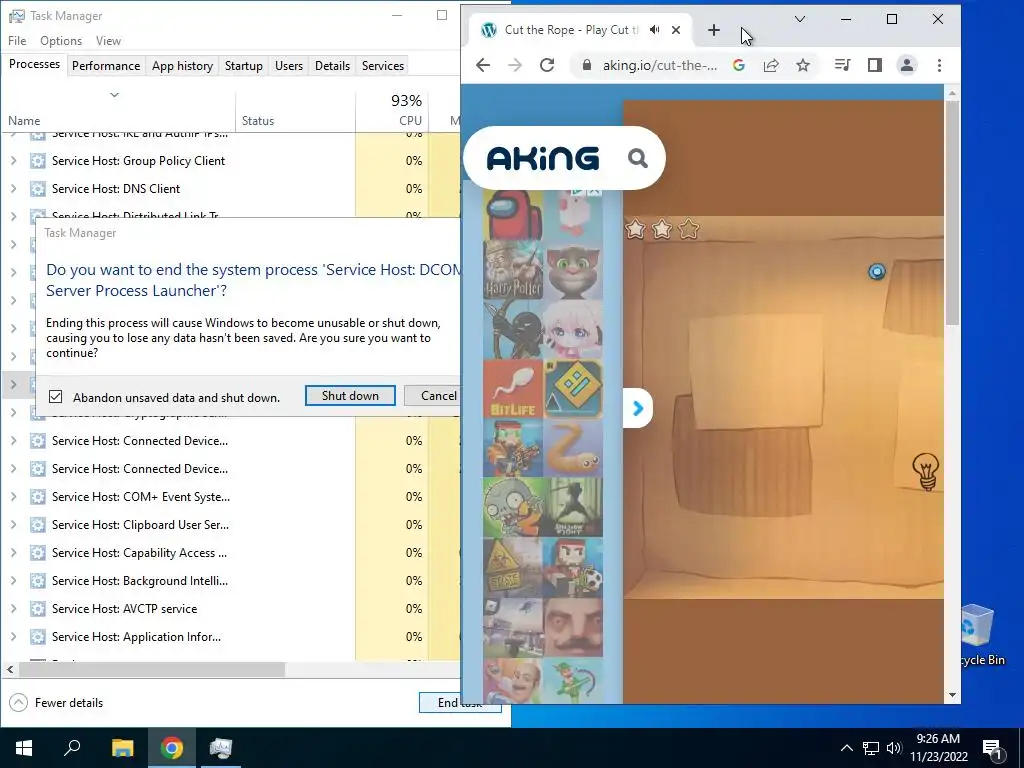Open the Among Us game thumbnail
The image size is (1024, 768).
point(513,214)
